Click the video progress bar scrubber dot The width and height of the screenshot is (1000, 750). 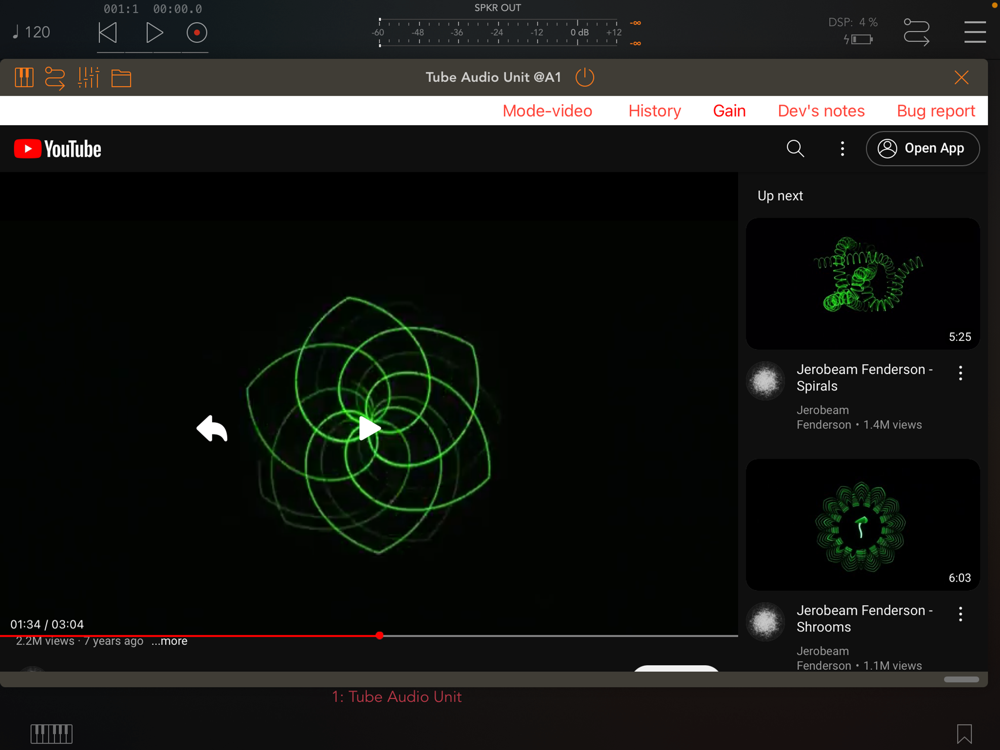pyautogui.click(x=379, y=635)
